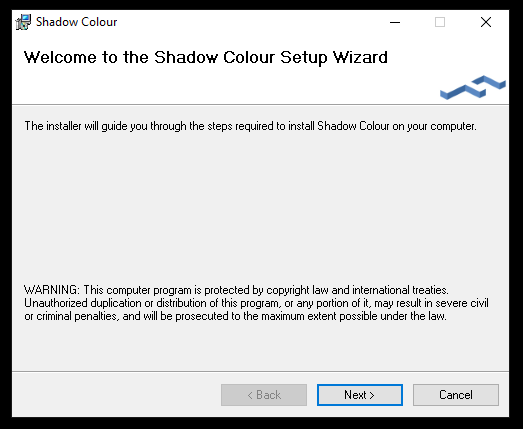Click the left chevron on the Back button
The width and height of the screenshot is (523, 429).
click(250, 396)
